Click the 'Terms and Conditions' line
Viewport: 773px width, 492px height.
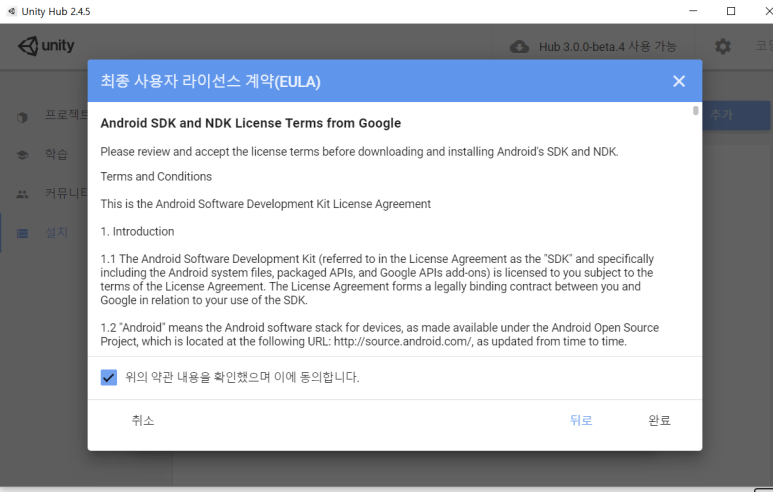pyautogui.click(x=156, y=176)
